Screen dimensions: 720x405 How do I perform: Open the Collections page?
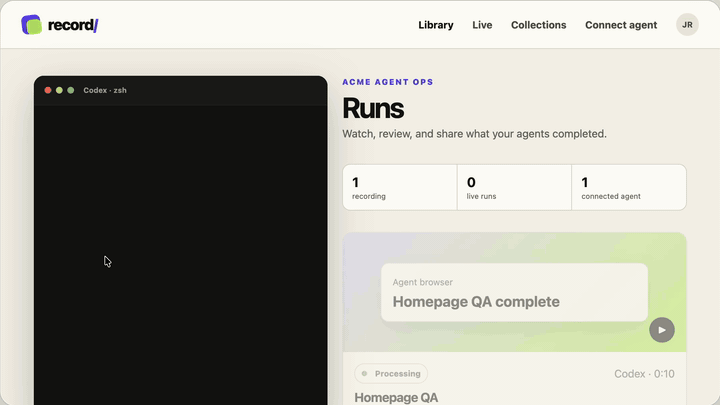coord(539,25)
